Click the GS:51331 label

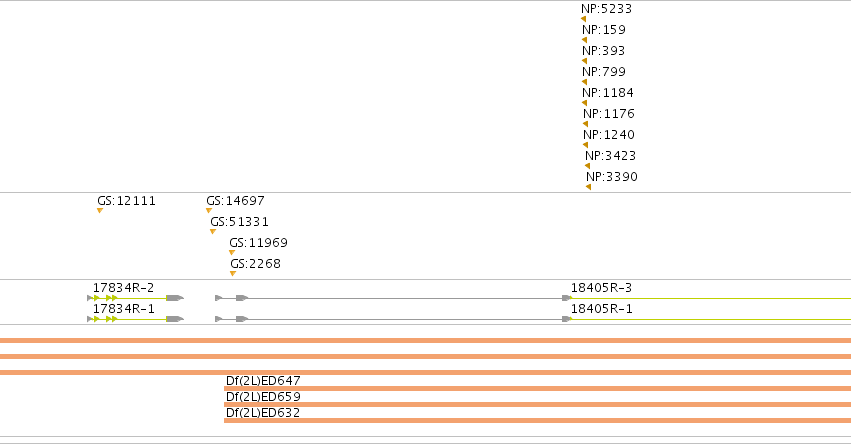click(x=239, y=222)
